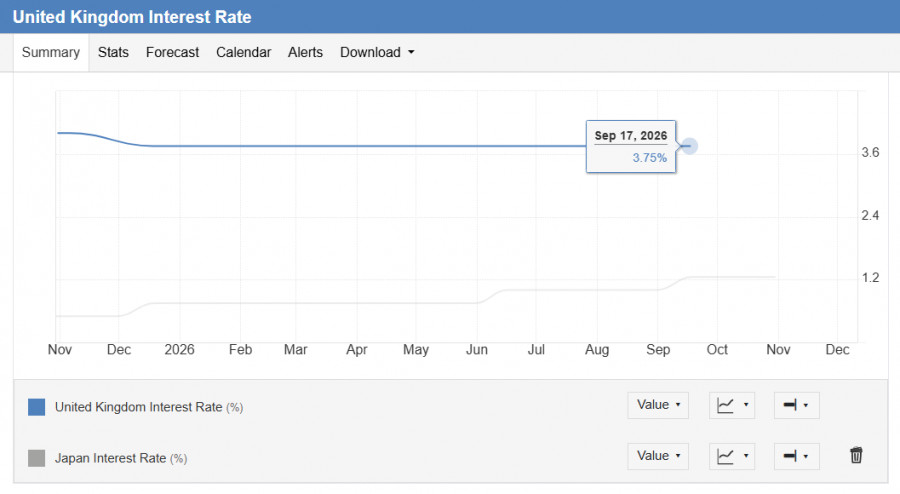Click the Japan Interest Rate legend label
This screenshot has height=494, width=900.
point(121,458)
